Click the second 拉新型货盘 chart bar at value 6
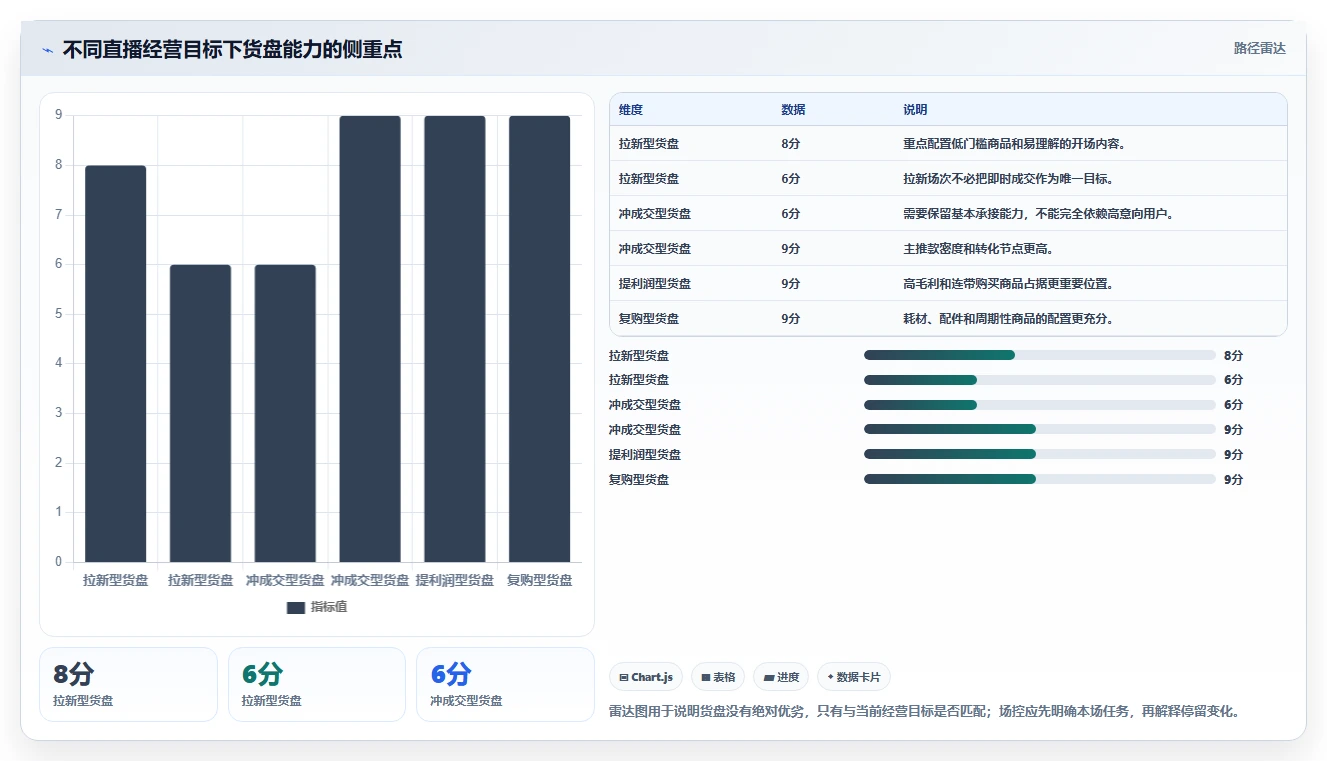This screenshot has width=1327, height=761. [x=200, y=413]
